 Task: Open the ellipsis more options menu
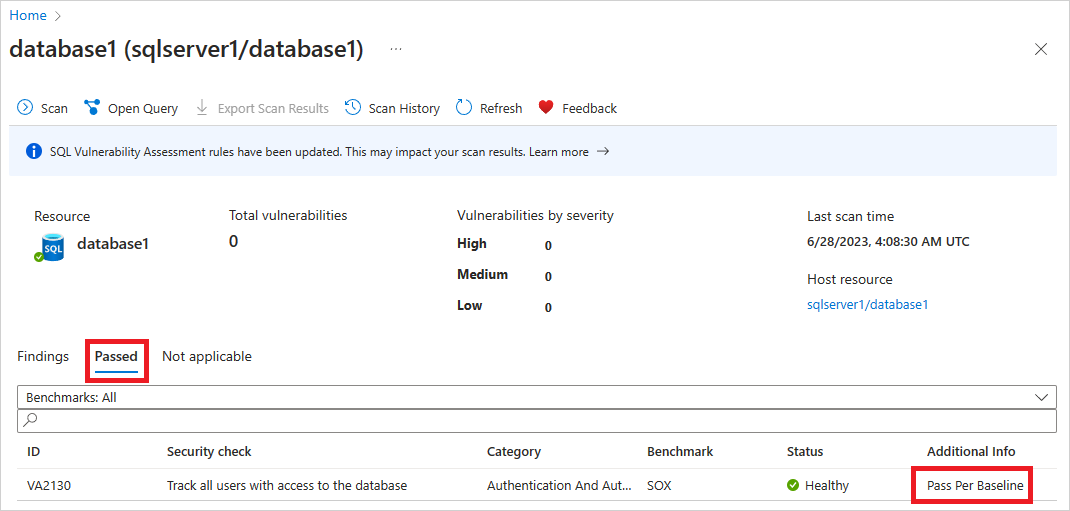click(396, 50)
